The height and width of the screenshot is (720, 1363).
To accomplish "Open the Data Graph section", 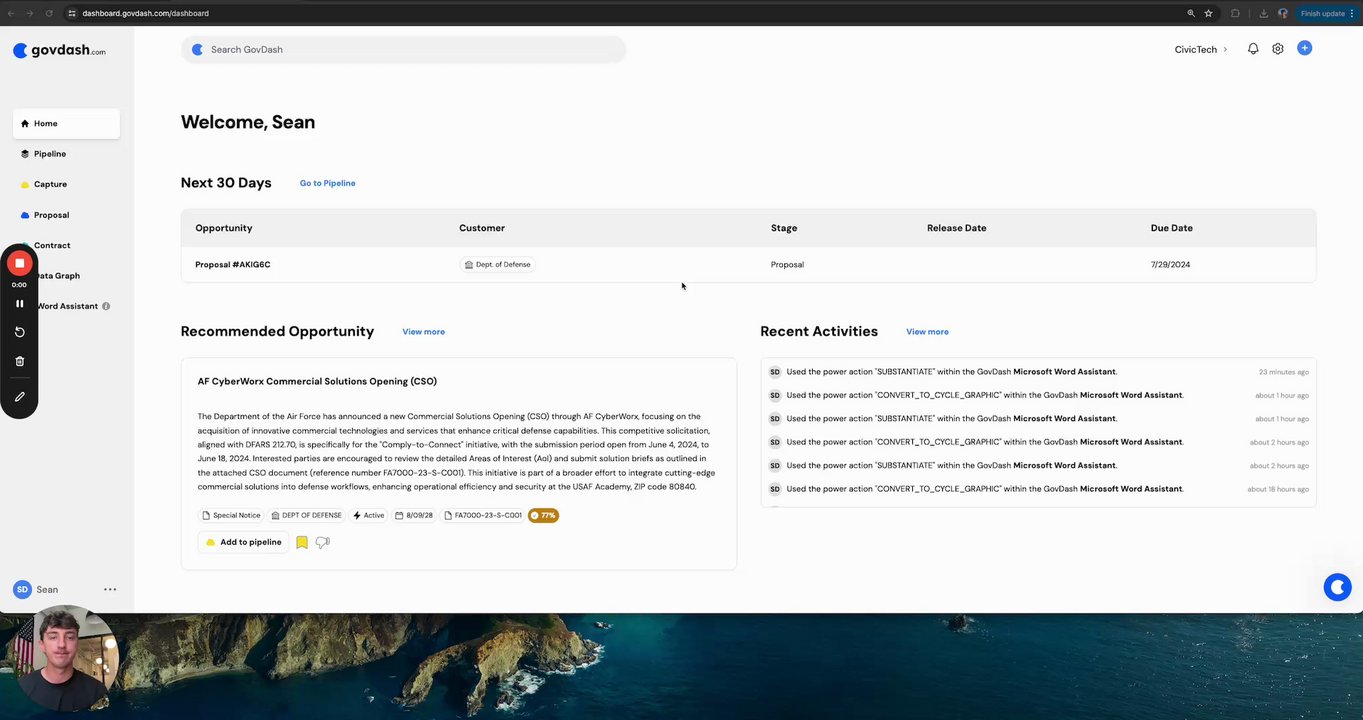I will pyautogui.click(x=59, y=276).
